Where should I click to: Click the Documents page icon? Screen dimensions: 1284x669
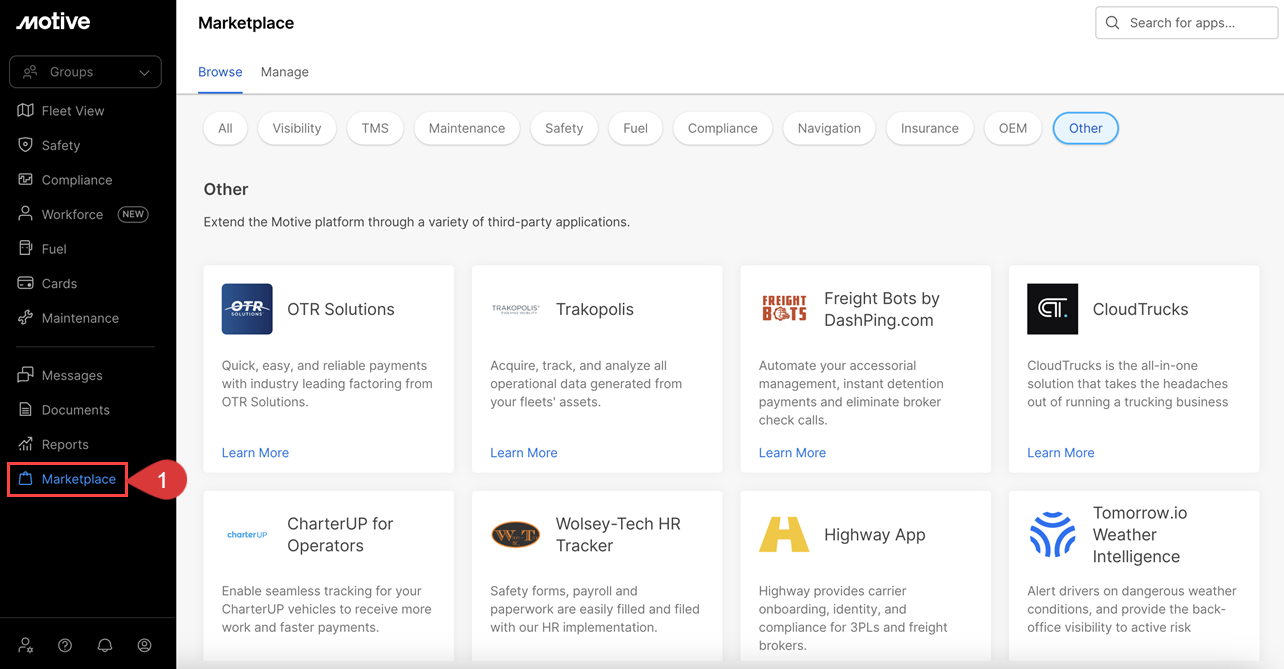25,409
